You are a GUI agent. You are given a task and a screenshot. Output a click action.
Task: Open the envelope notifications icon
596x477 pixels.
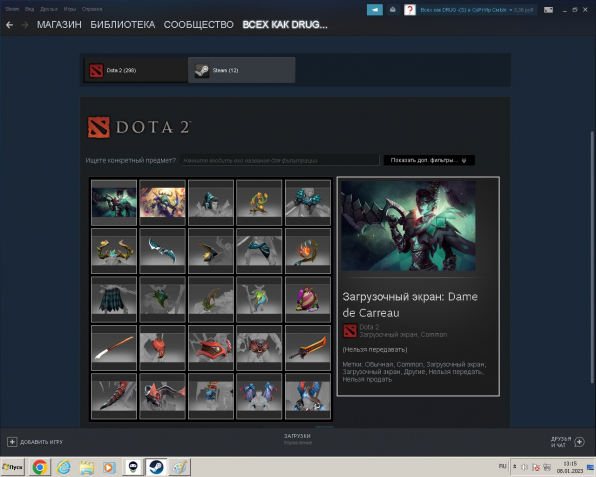pos(393,10)
